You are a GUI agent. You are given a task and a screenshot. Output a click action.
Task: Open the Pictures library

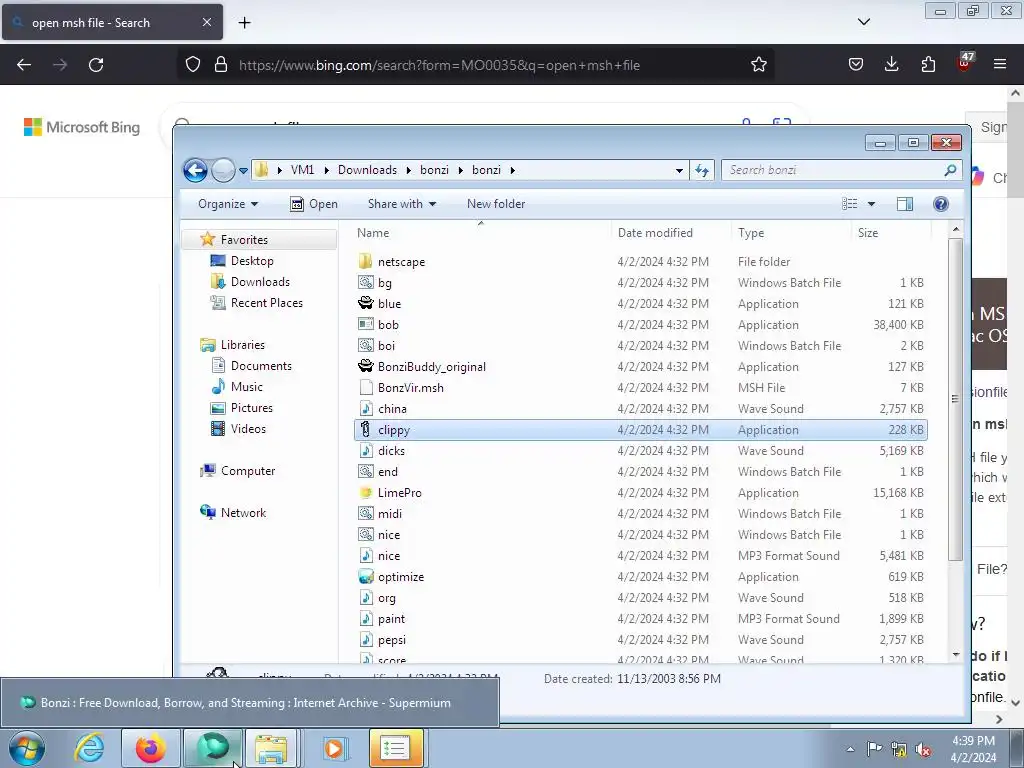point(251,408)
